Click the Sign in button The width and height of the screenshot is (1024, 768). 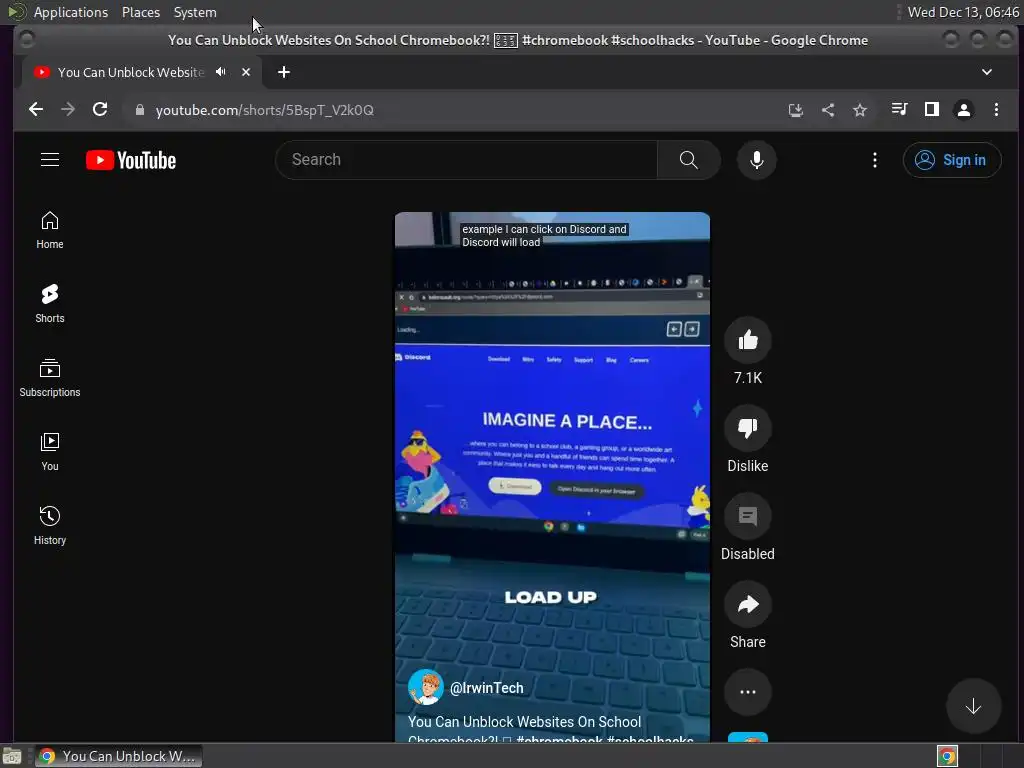952,160
